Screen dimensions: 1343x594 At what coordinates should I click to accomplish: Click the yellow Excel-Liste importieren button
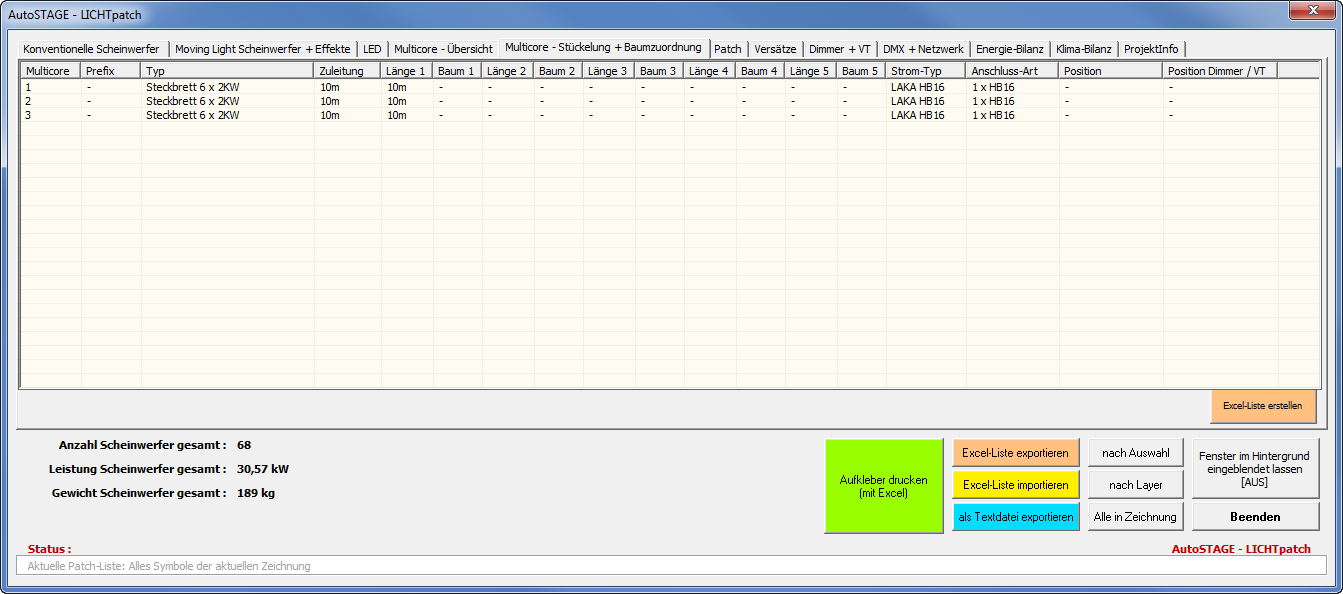(1015, 485)
